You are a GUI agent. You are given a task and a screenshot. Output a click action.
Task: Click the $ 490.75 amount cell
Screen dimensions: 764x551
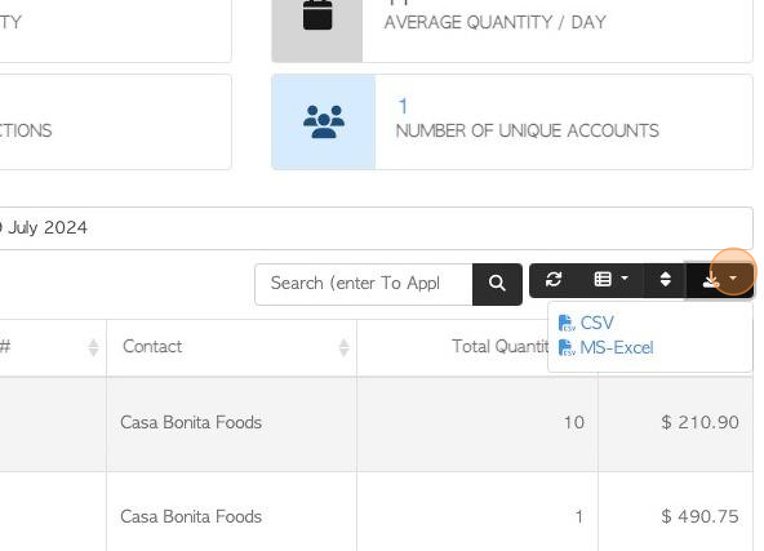(x=699, y=517)
